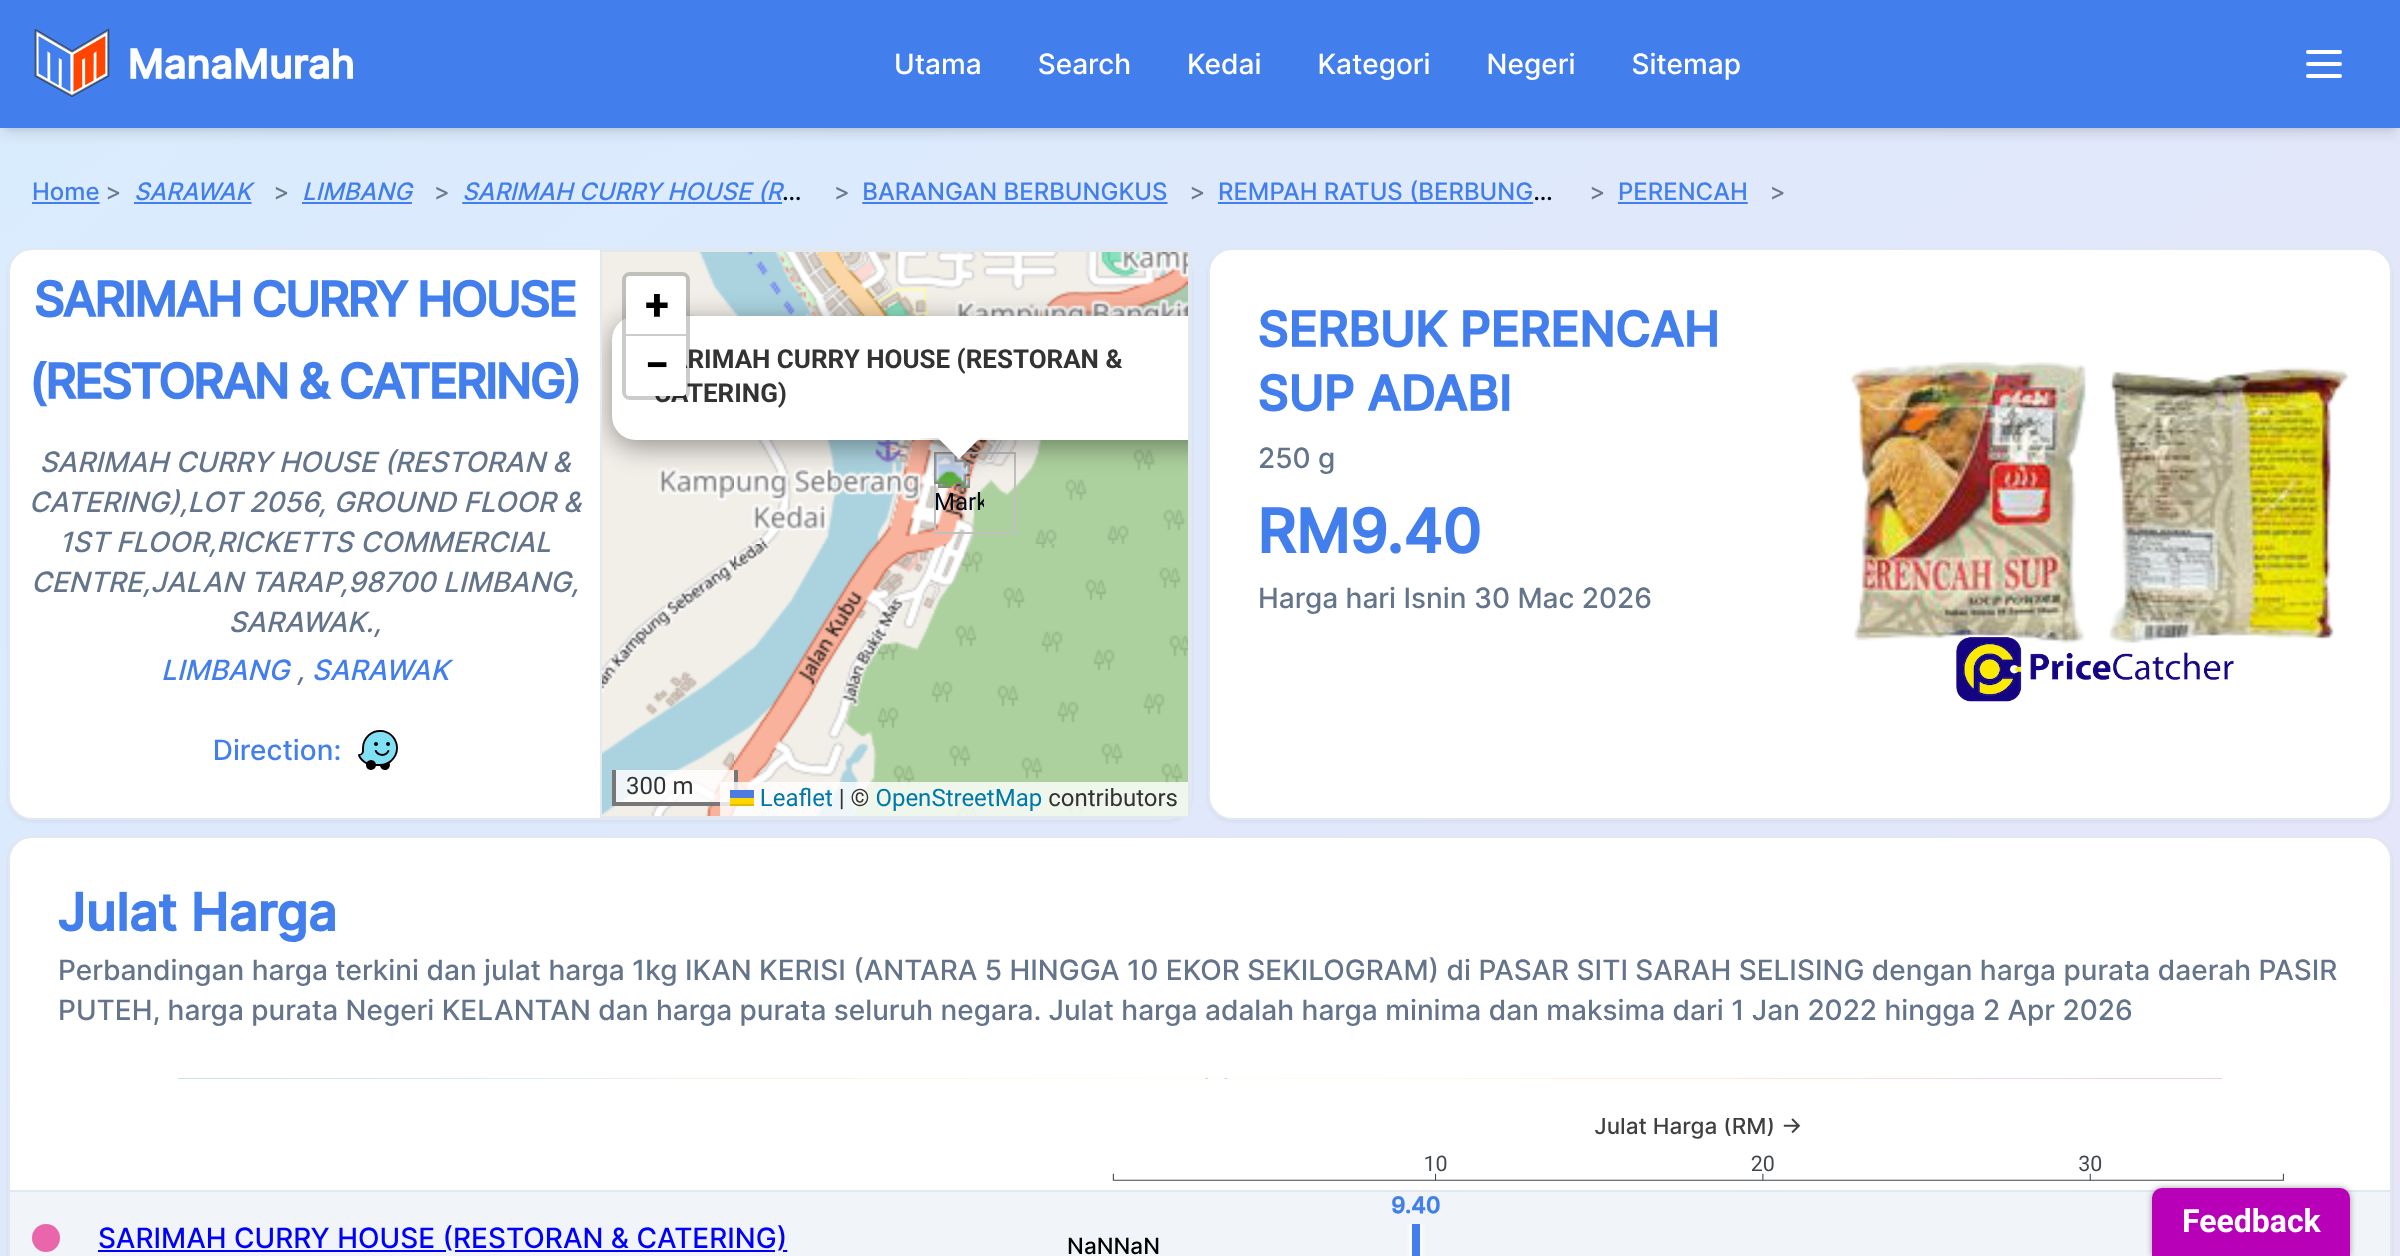Image resolution: width=2400 pixels, height=1256 pixels.
Task: Go to the Search page
Action: point(1083,64)
